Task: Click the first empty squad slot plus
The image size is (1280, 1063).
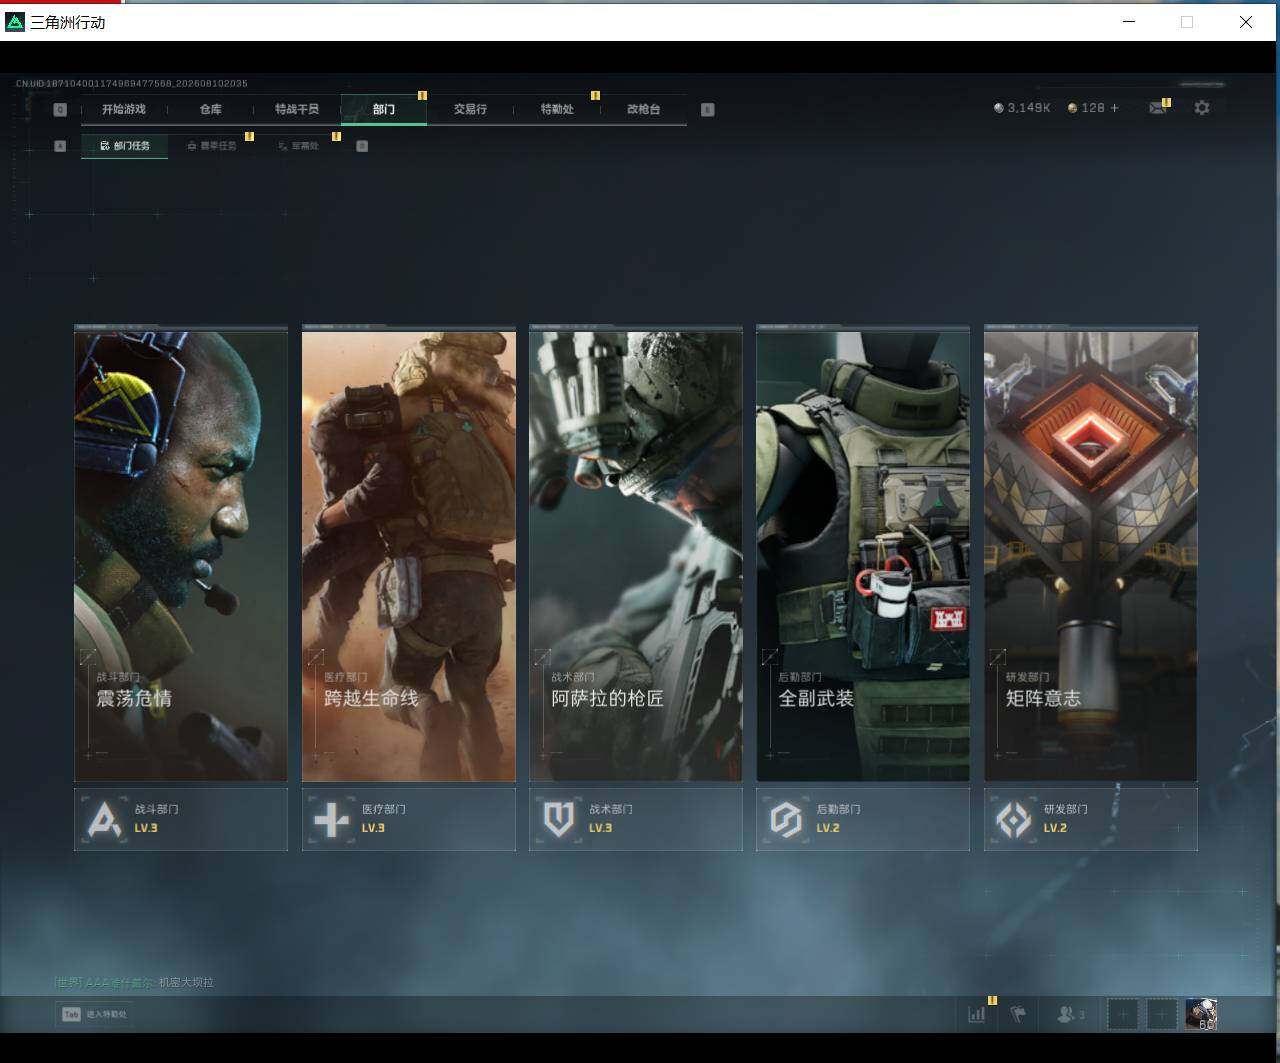Action: 1123,1014
